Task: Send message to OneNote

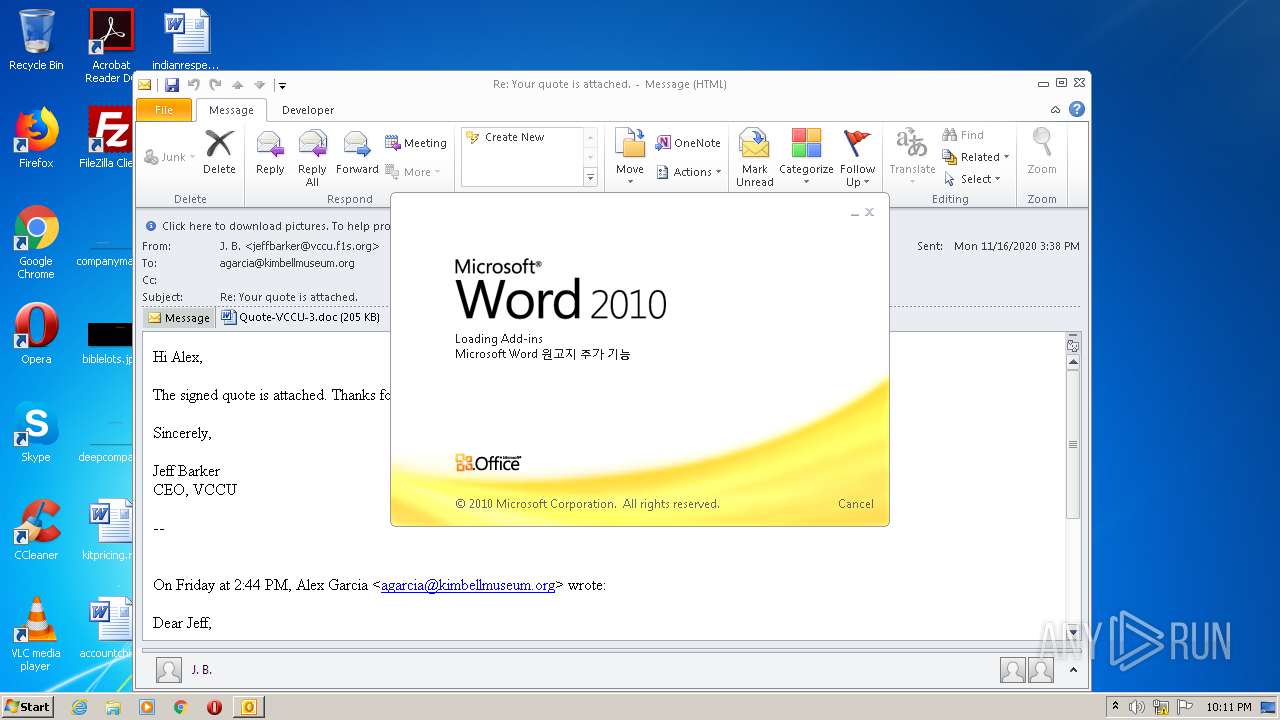Action: [x=688, y=143]
